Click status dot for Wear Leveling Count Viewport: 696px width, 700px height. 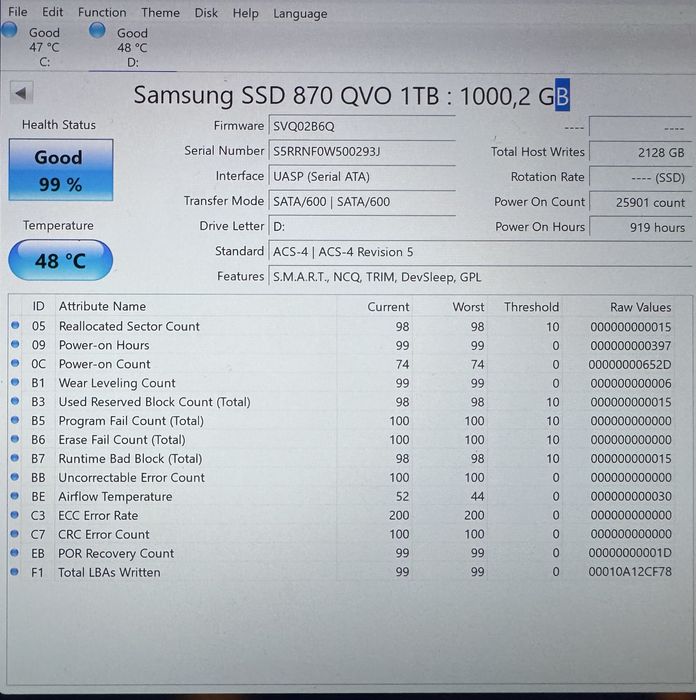click(15, 382)
